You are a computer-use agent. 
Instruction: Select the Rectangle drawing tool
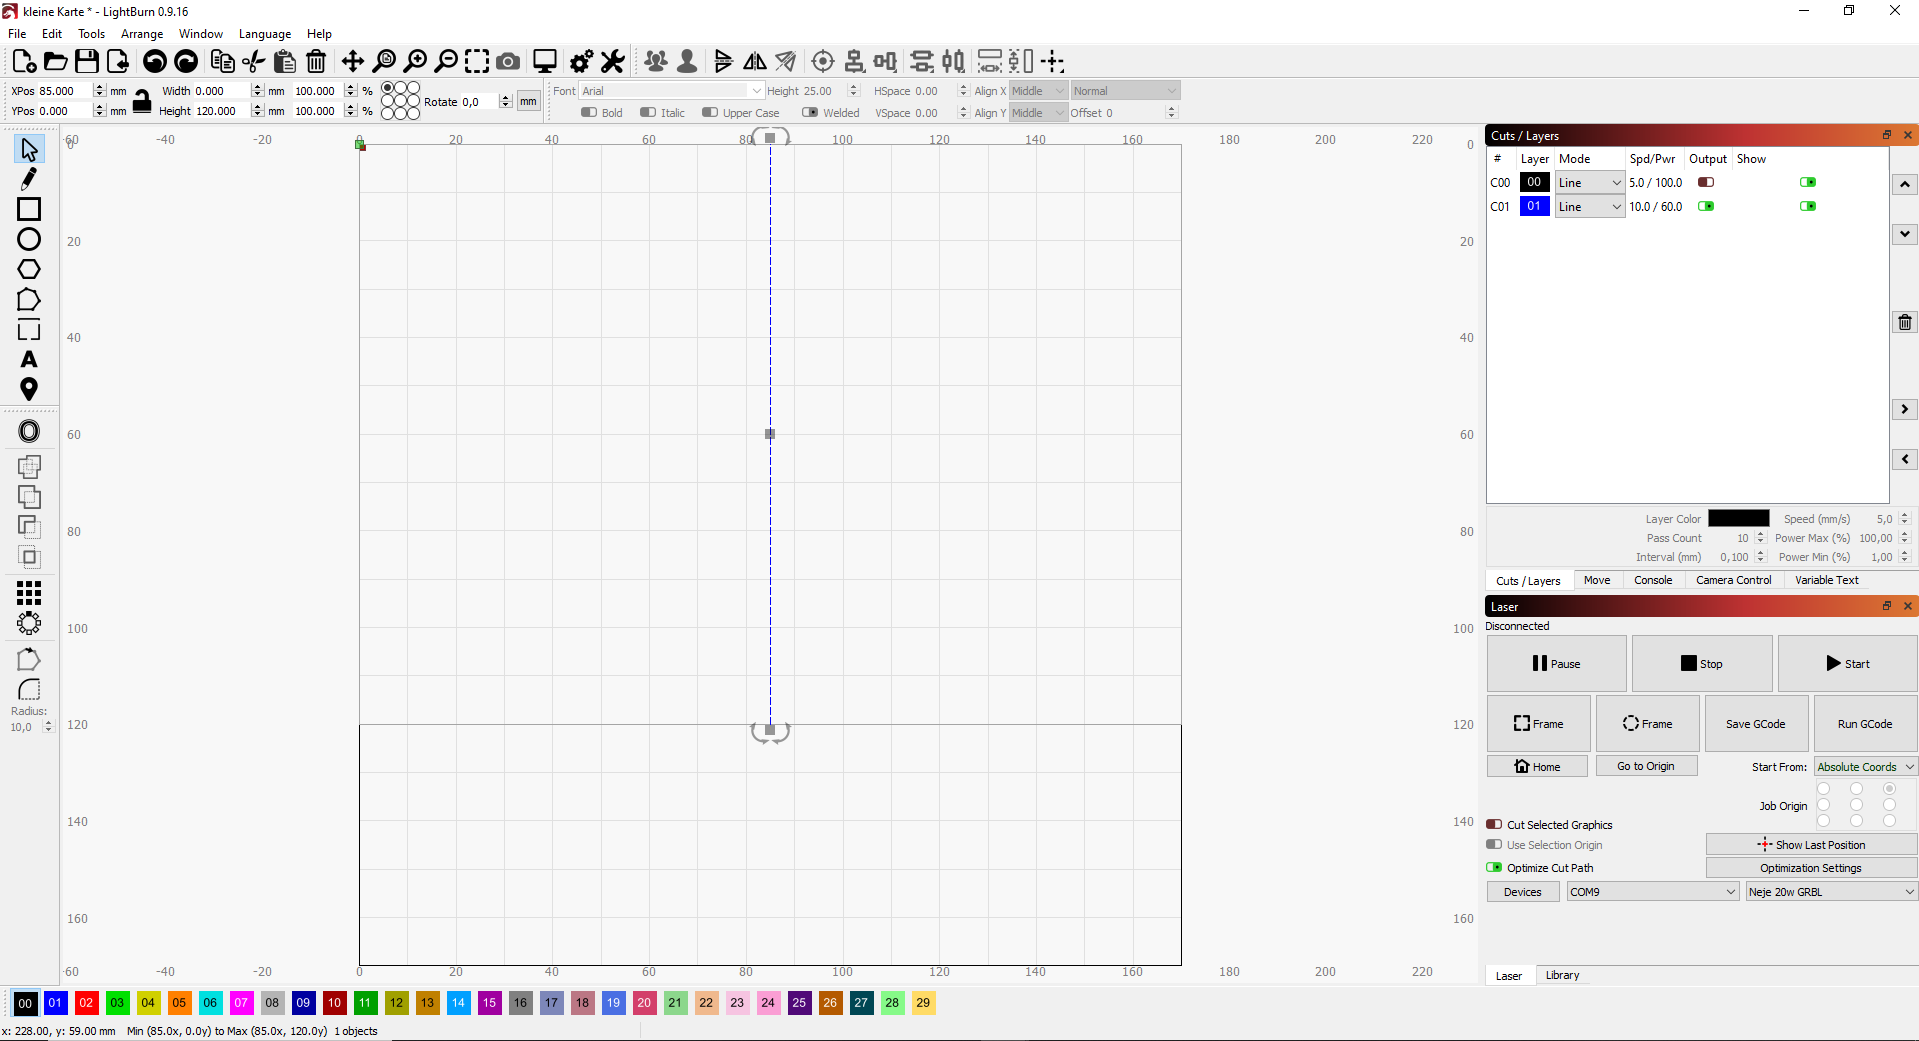click(29, 209)
